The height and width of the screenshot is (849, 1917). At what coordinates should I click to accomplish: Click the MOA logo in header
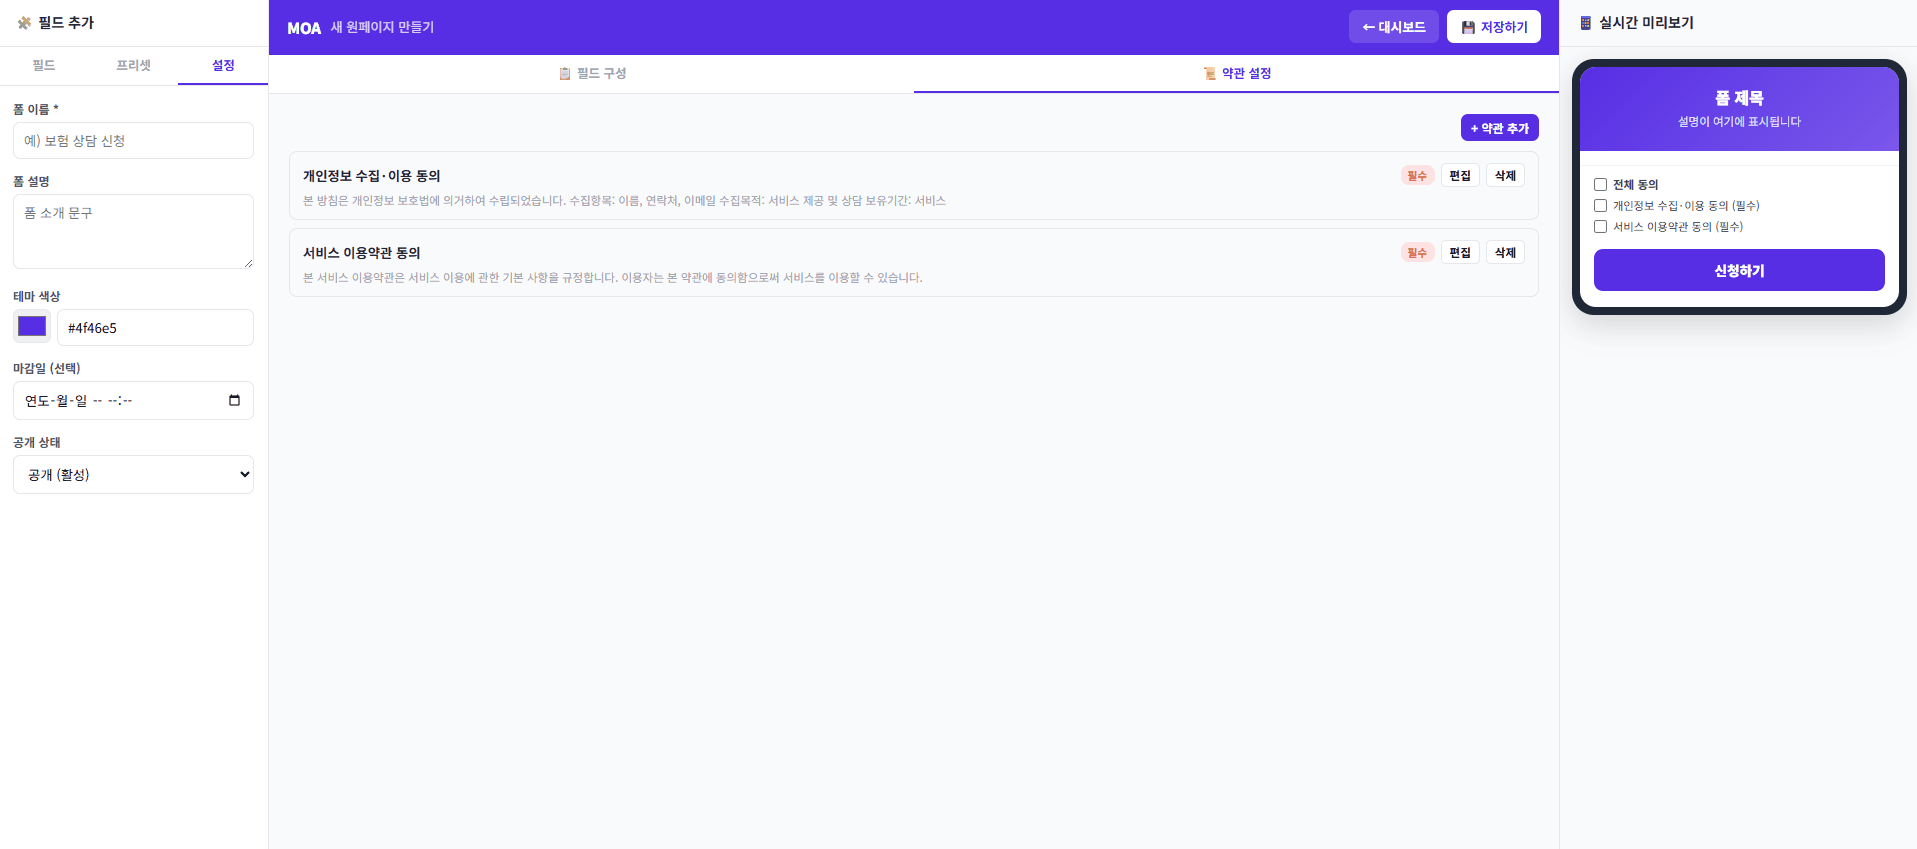tap(304, 28)
